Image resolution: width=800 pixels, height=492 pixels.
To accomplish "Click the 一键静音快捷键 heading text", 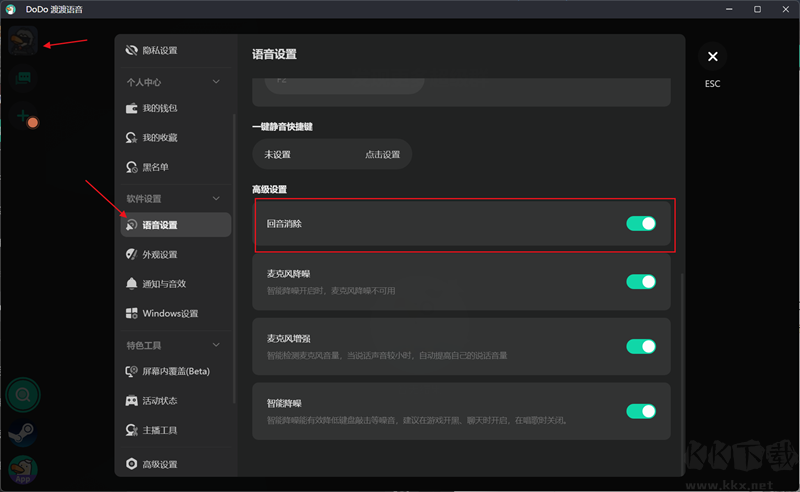I will tap(282, 127).
